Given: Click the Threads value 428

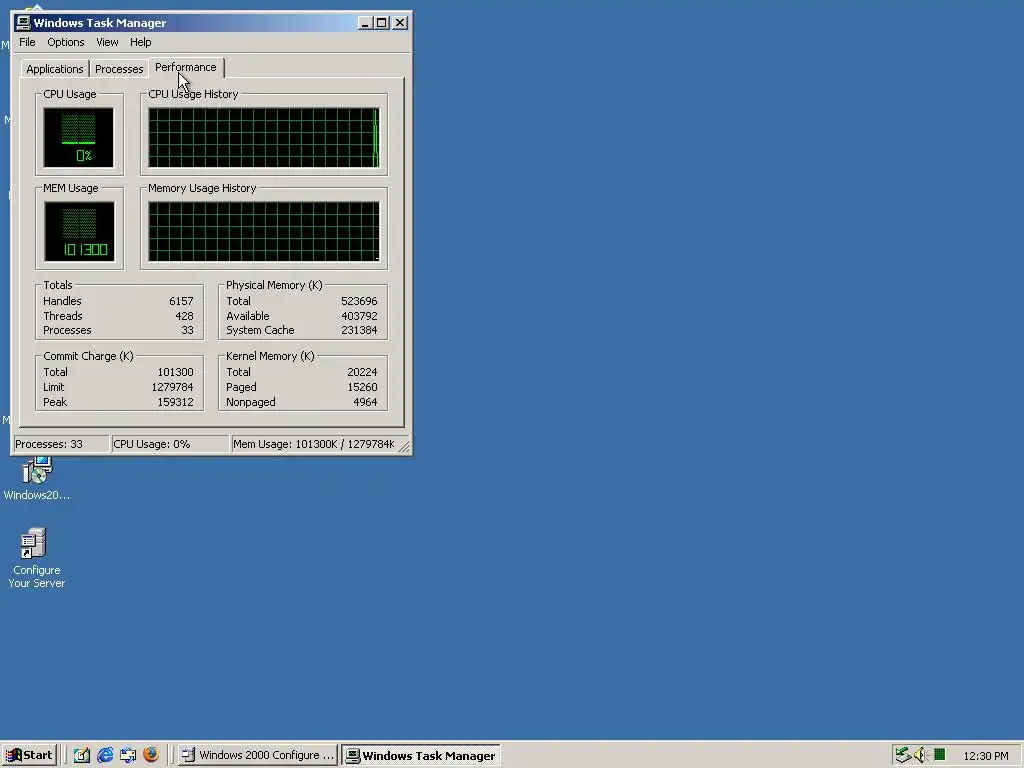Looking at the screenshot, I should point(184,316).
